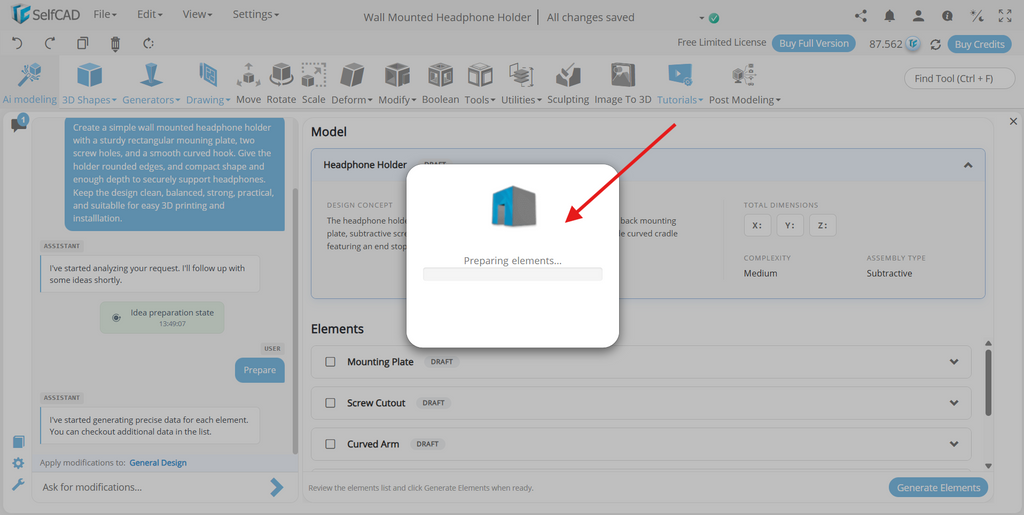Open the Drawing tools menu
This screenshot has width=1024, height=515.
(x=208, y=82)
